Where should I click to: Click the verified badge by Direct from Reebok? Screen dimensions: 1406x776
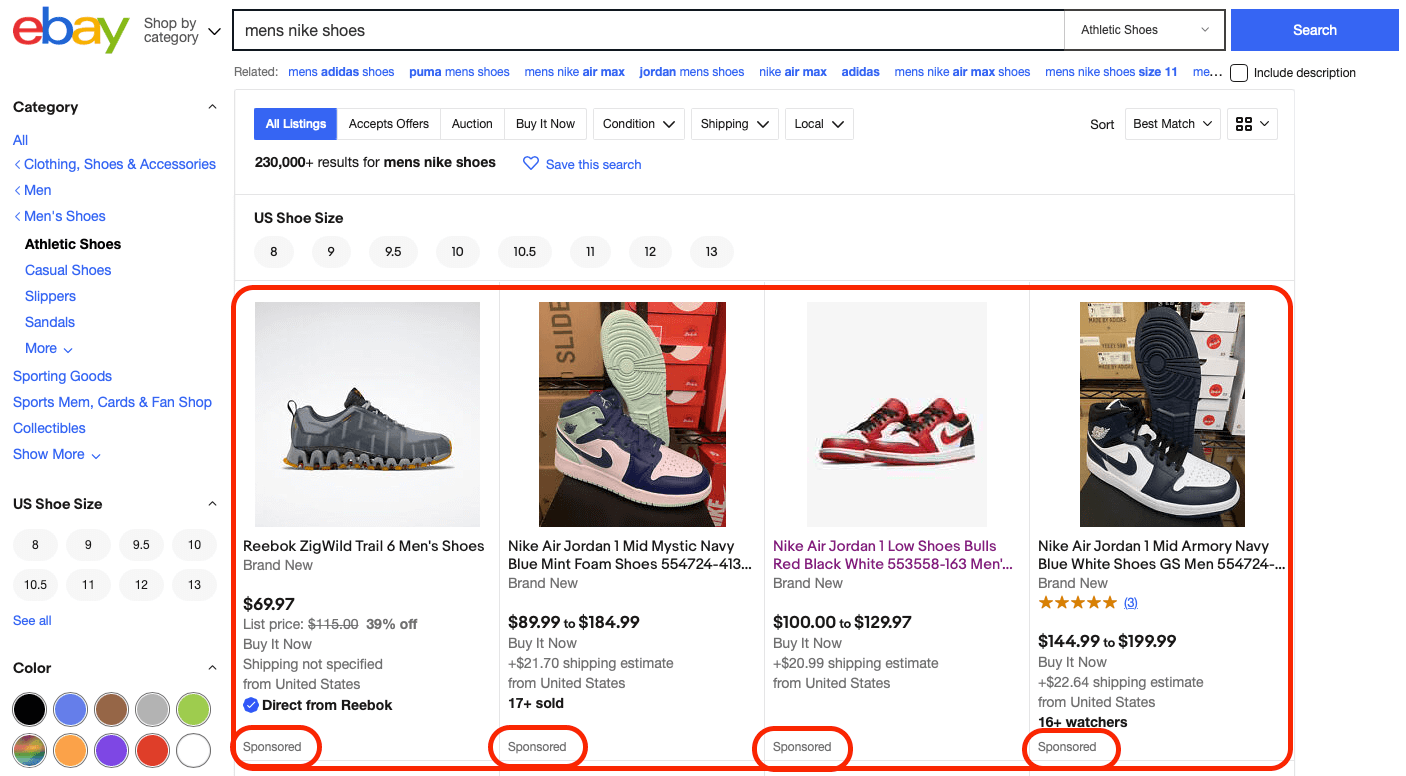(251, 705)
